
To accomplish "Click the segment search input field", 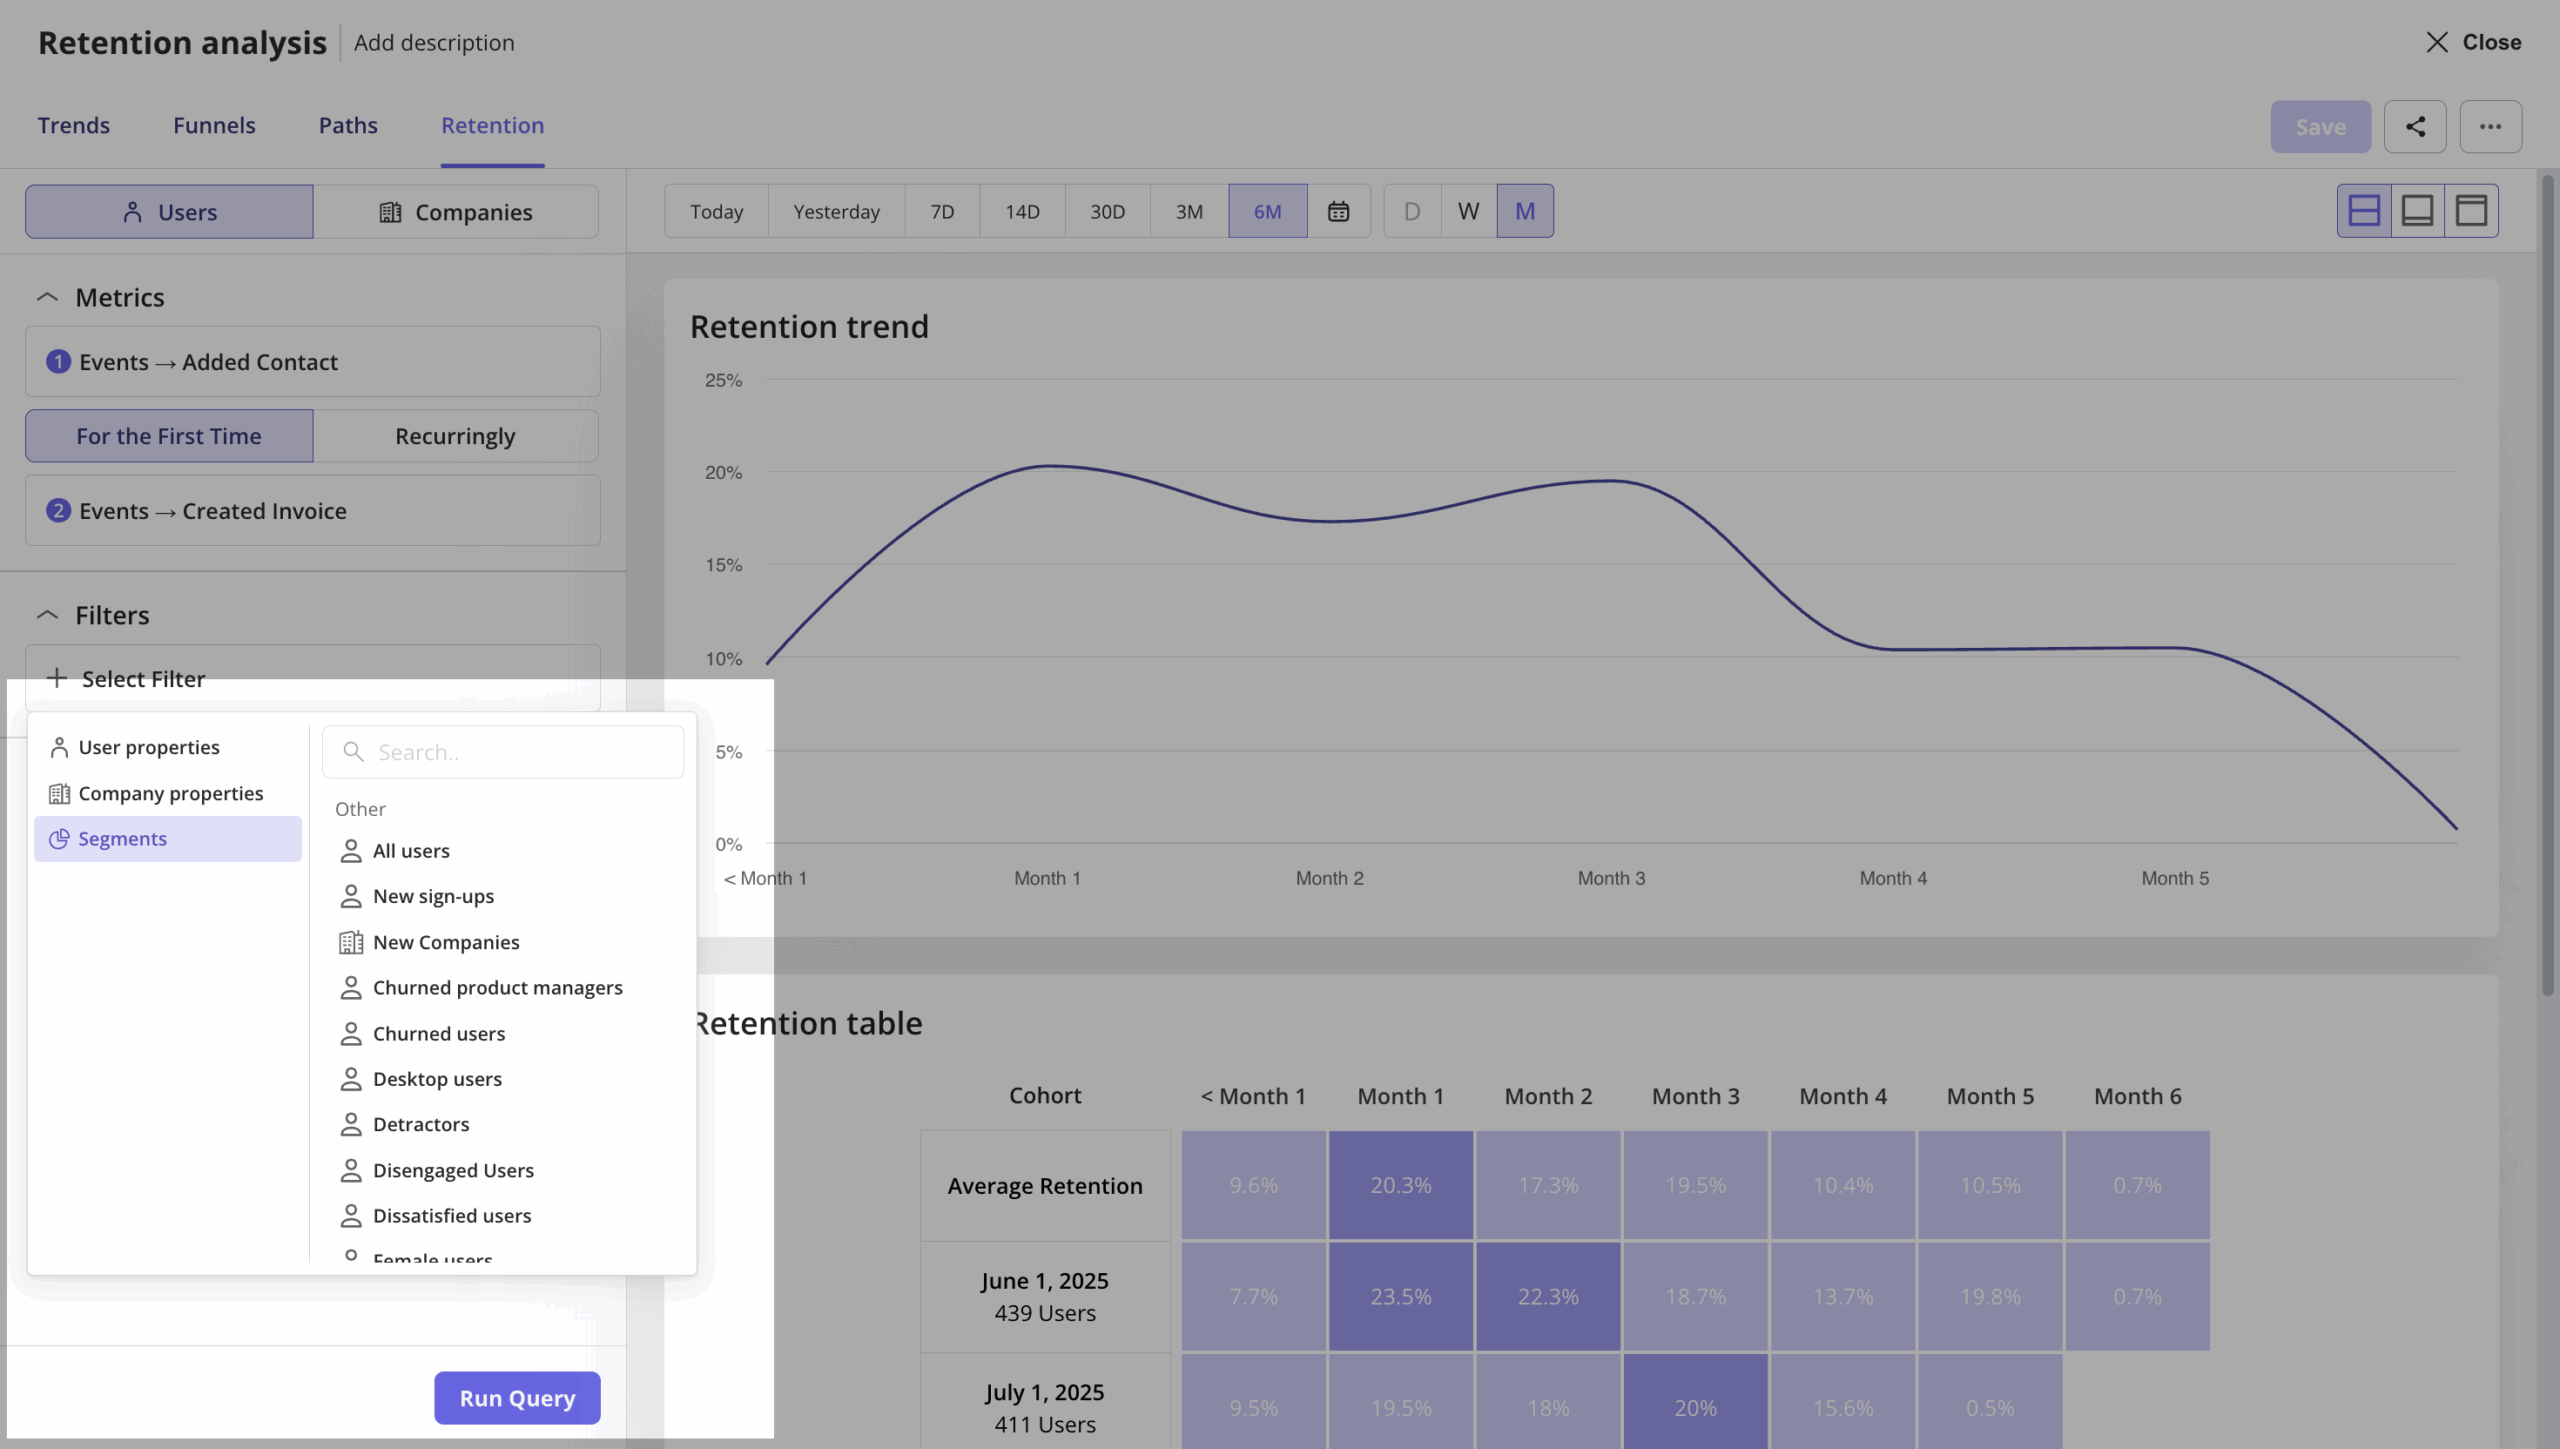I will pos(503,751).
